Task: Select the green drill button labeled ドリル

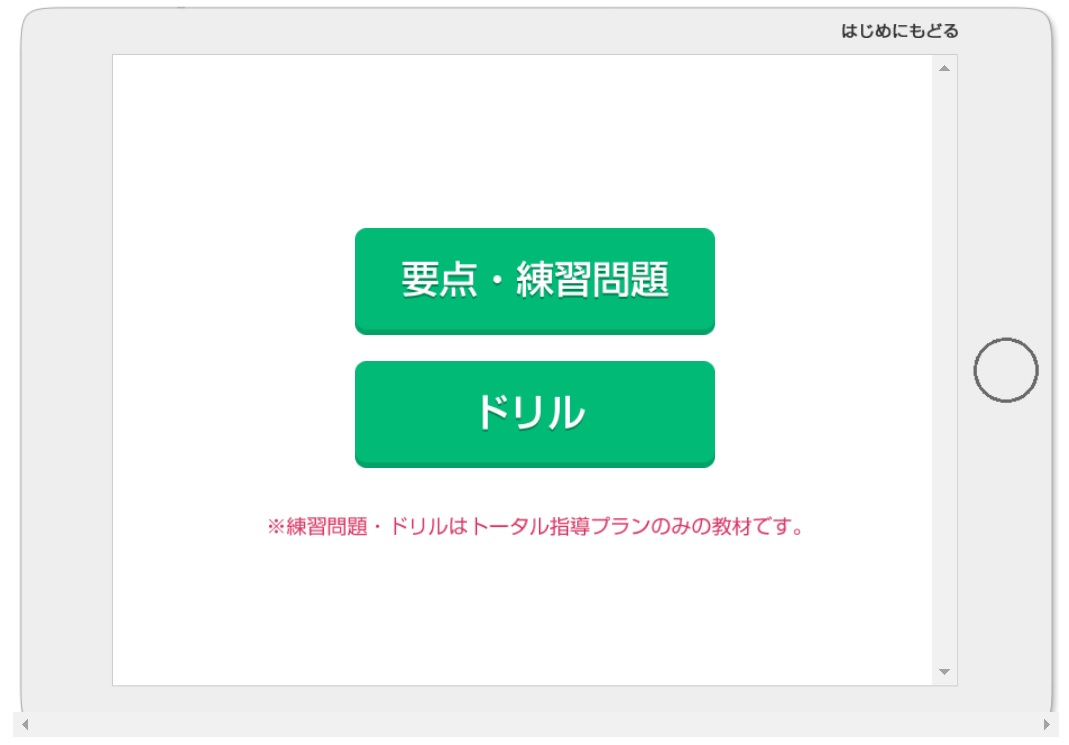Action: 534,414
